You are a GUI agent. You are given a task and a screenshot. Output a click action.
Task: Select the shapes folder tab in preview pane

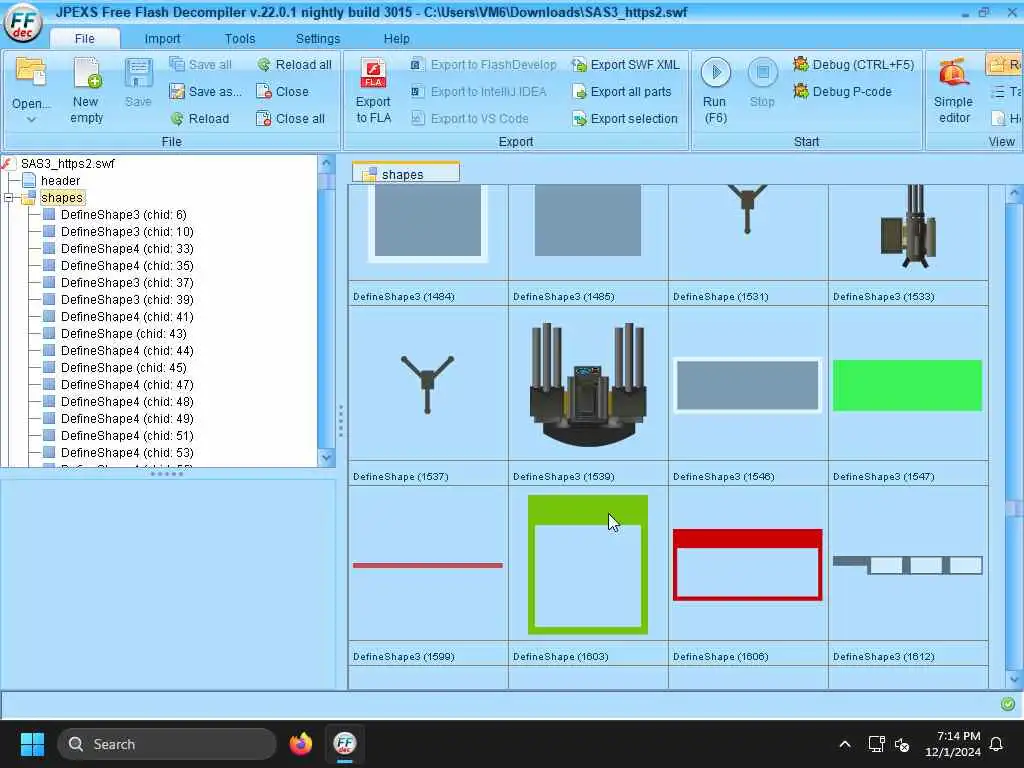coord(406,174)
